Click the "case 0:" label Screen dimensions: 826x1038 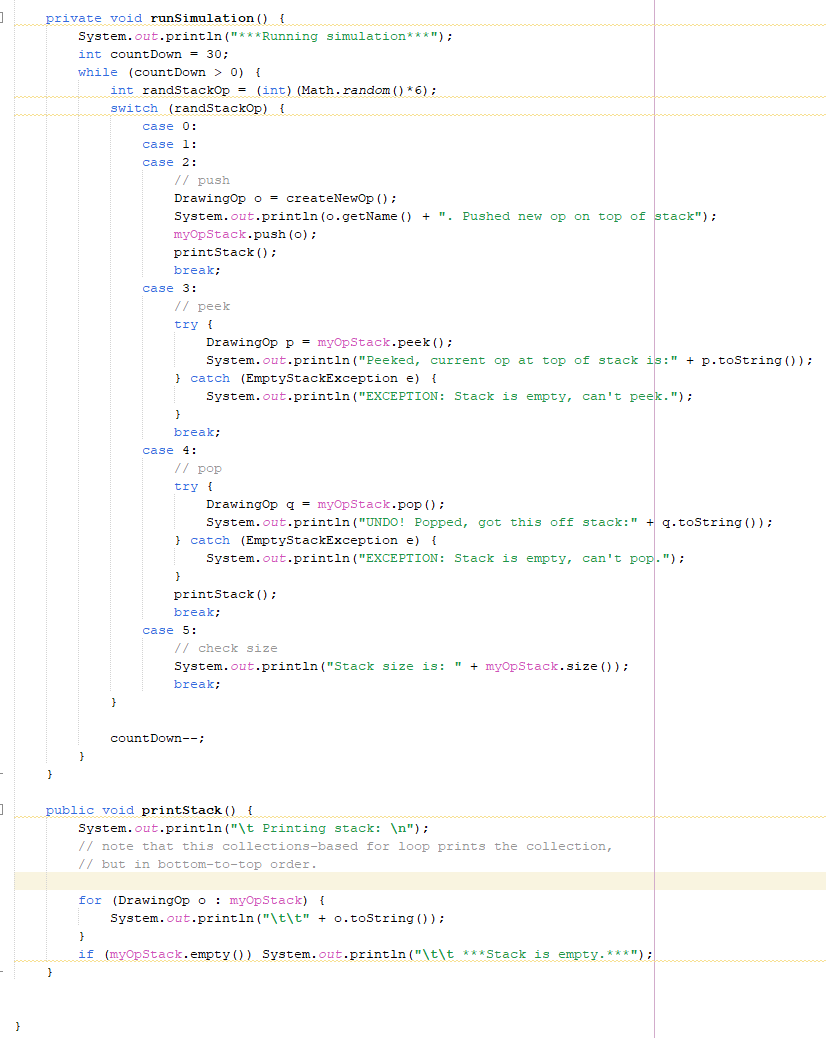coord(169,126)
